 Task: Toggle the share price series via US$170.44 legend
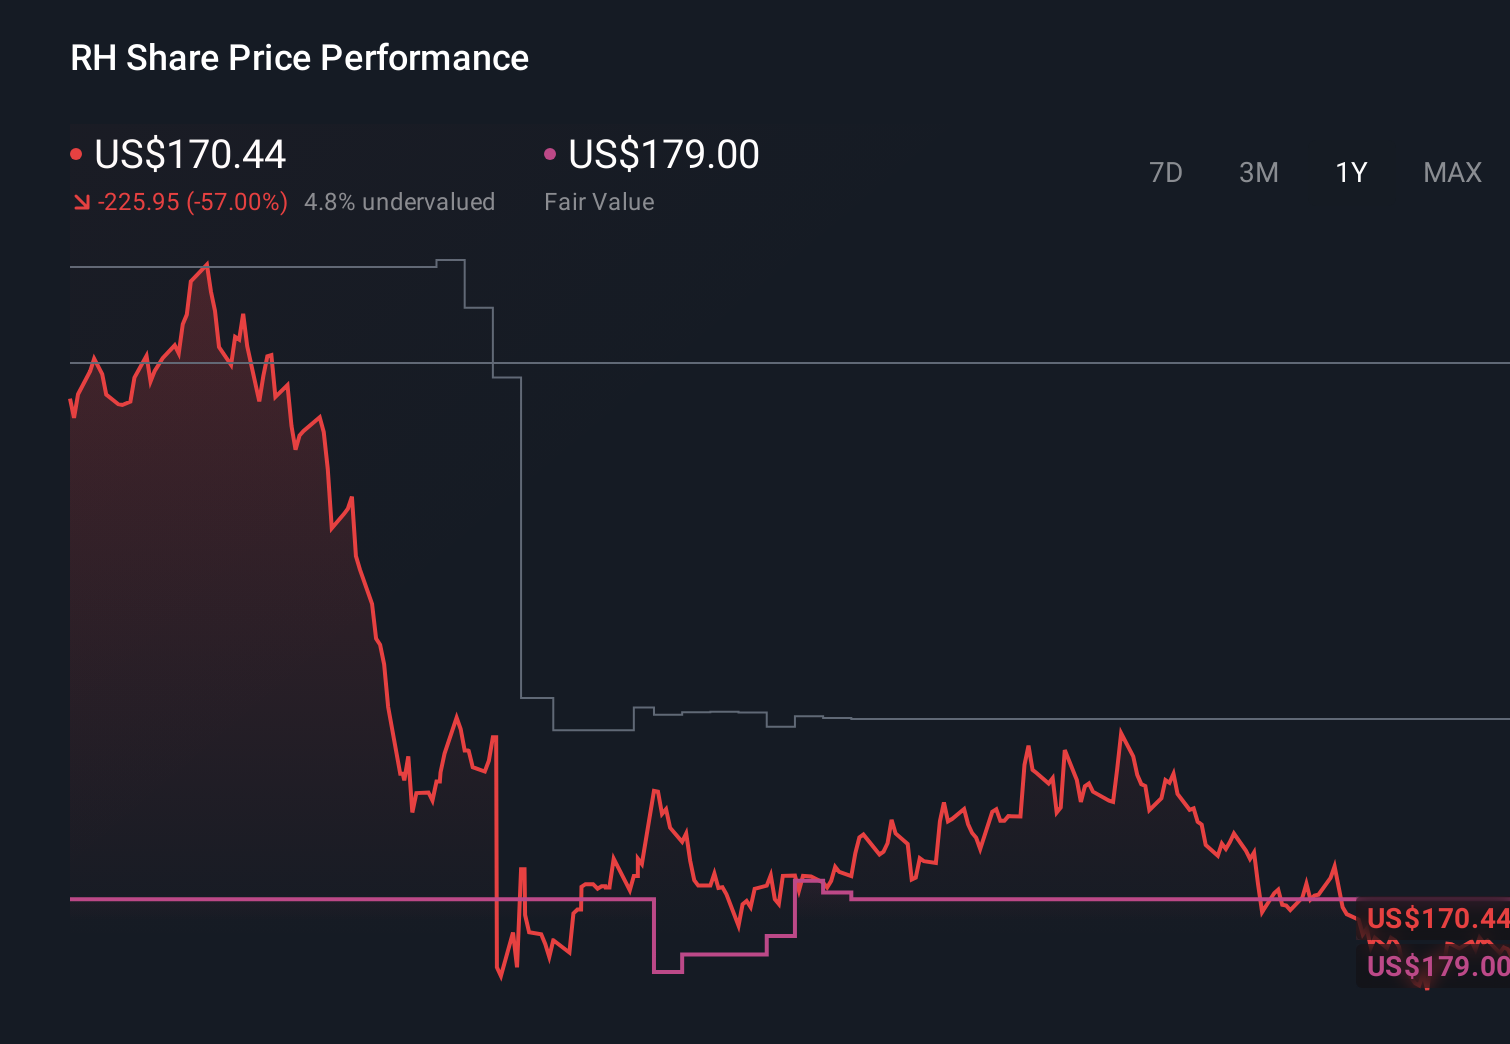190,154
